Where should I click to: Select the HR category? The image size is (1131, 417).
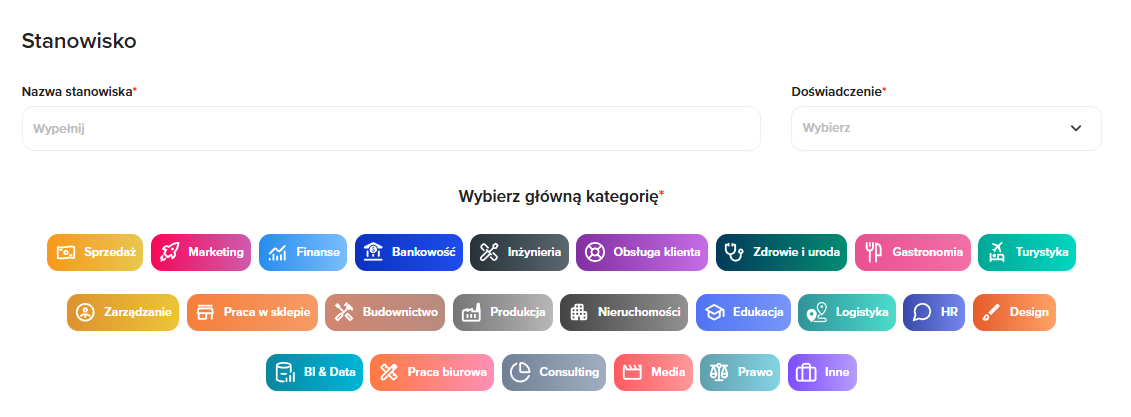(x=933, y=313)
